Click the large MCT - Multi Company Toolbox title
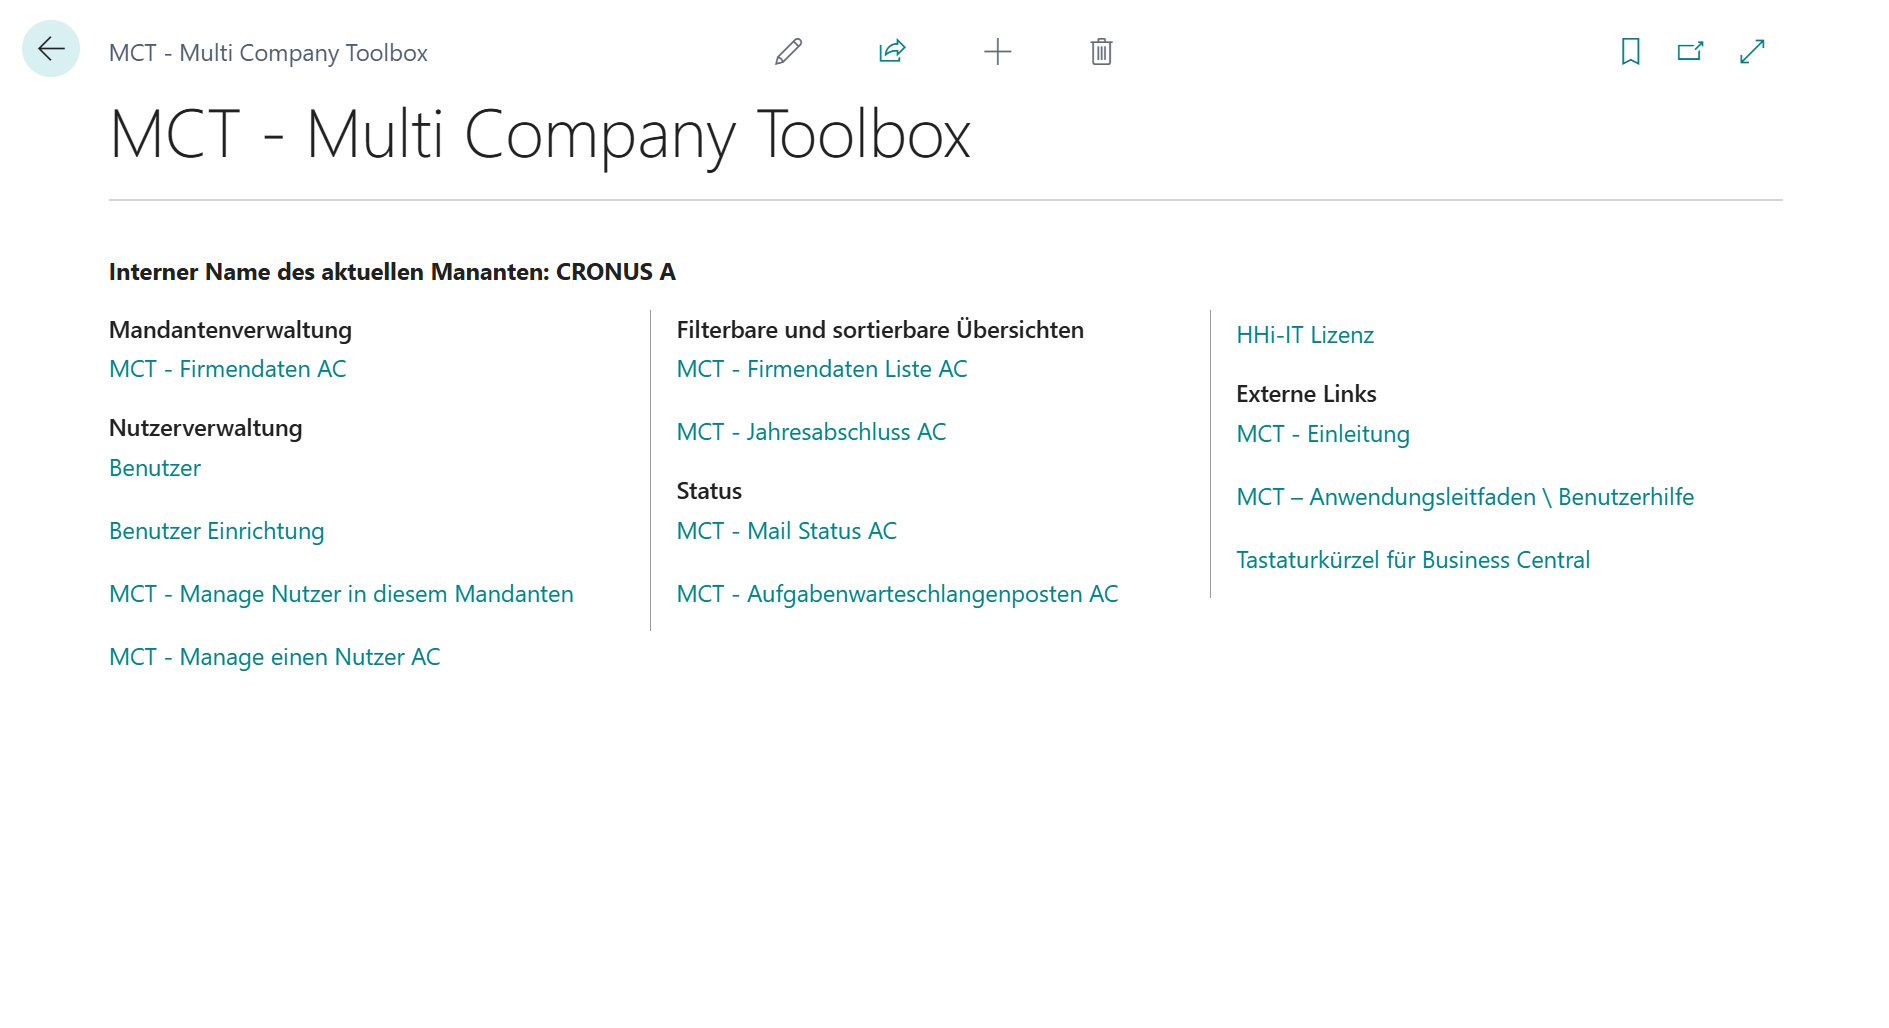This screenshot has height=1028, width=1889. [x=540, y=134]
